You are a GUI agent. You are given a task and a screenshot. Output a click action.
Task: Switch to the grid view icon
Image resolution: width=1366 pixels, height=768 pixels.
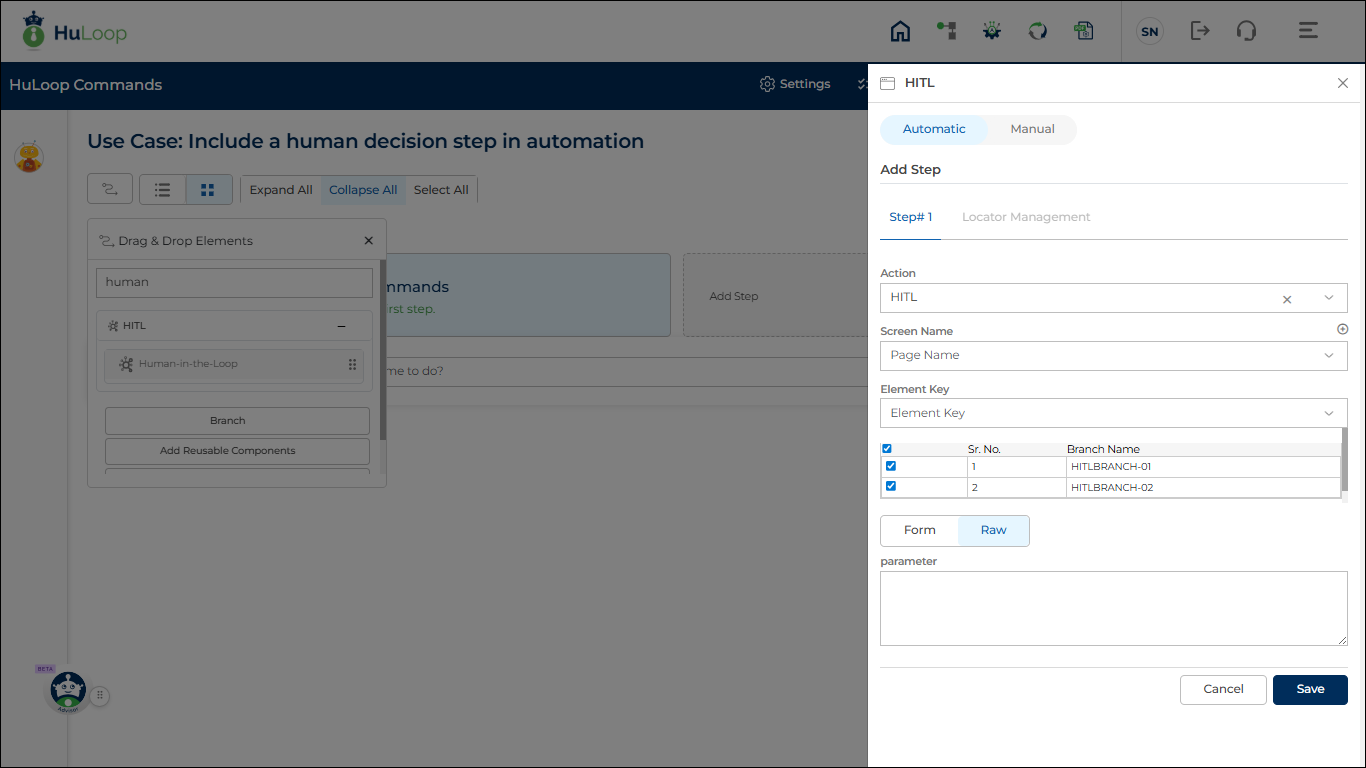click(208, 190)
